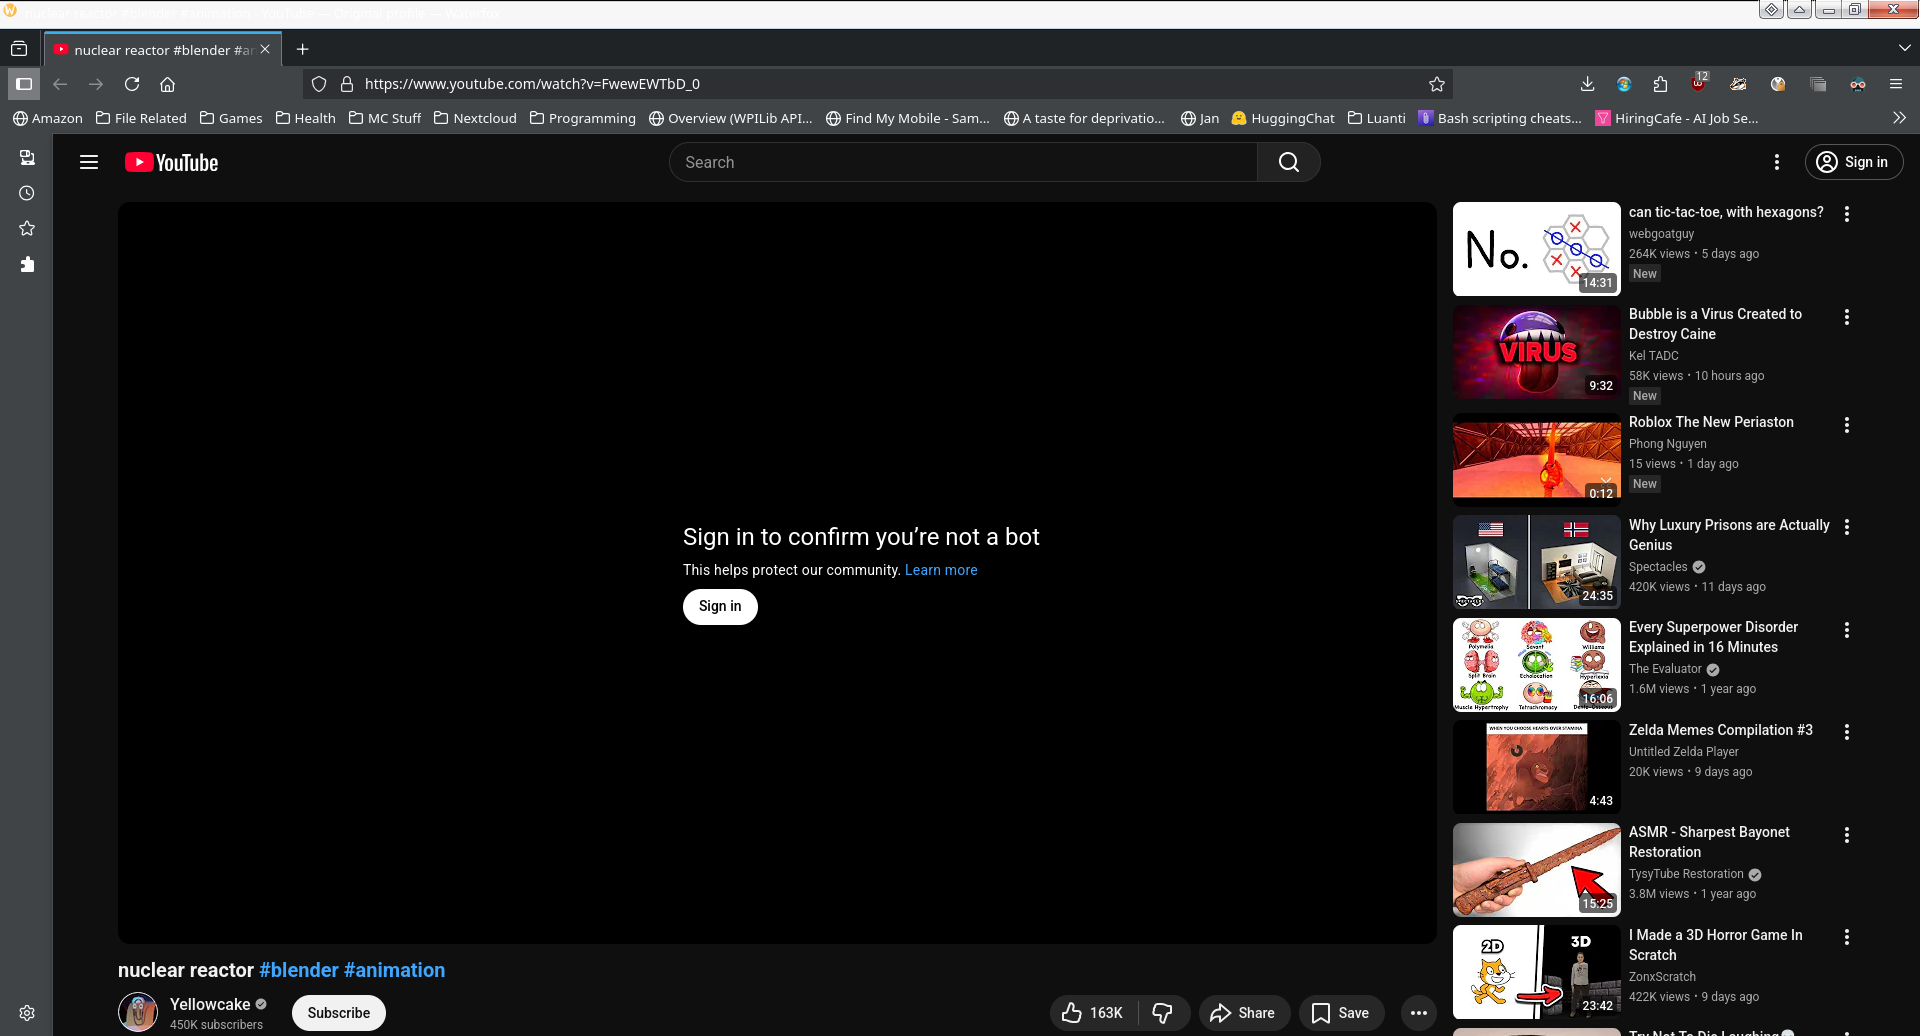
Task: Dislike the nuclear reactor video
Action: coord(1163,1013)
